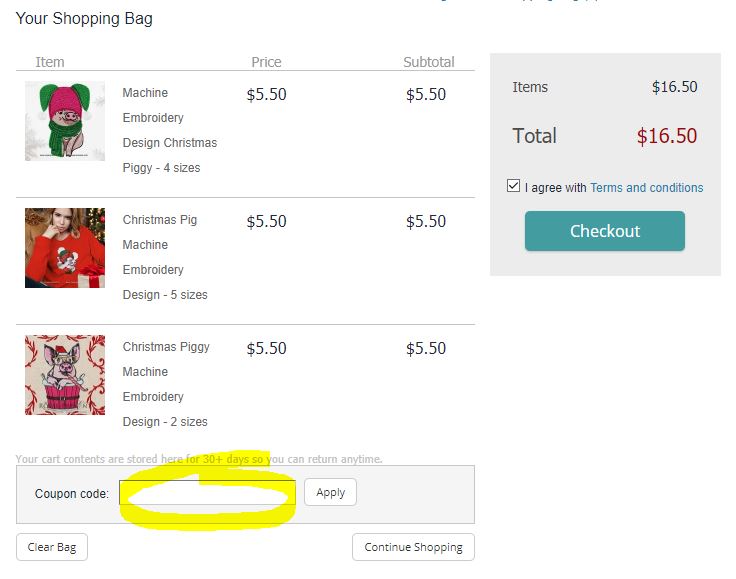View the piggy in bucket product image
Screen dimensions: 736x579
[x=65, y=375]
